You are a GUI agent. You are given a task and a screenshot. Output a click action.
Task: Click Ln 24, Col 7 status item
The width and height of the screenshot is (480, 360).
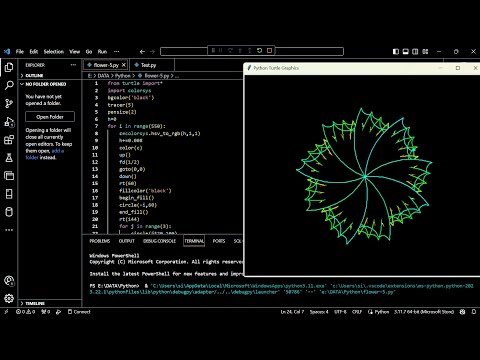coord(292,312)
